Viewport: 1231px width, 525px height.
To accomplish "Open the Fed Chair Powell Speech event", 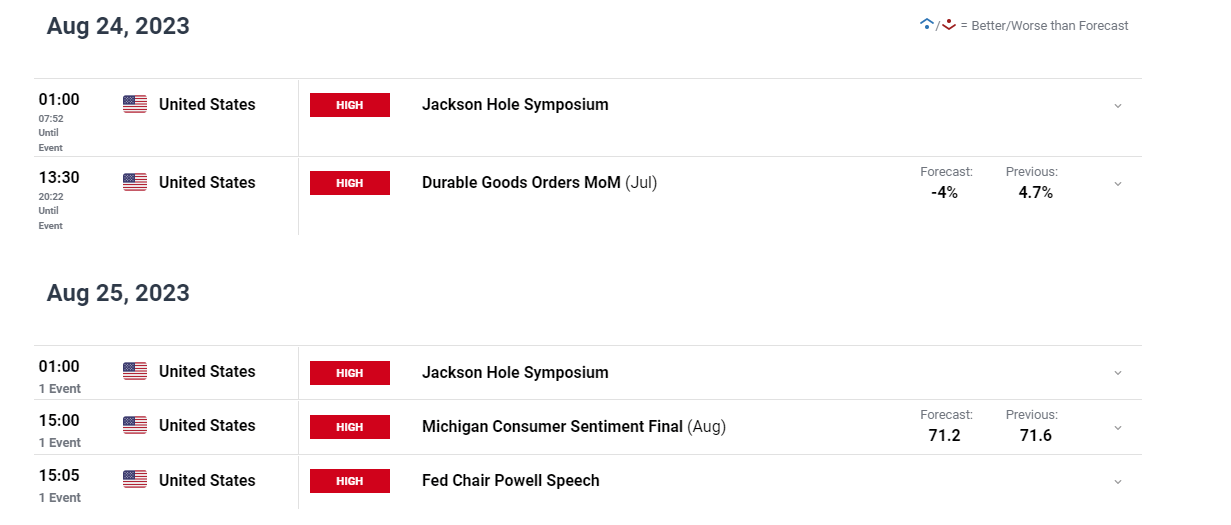I will [511, 481].
